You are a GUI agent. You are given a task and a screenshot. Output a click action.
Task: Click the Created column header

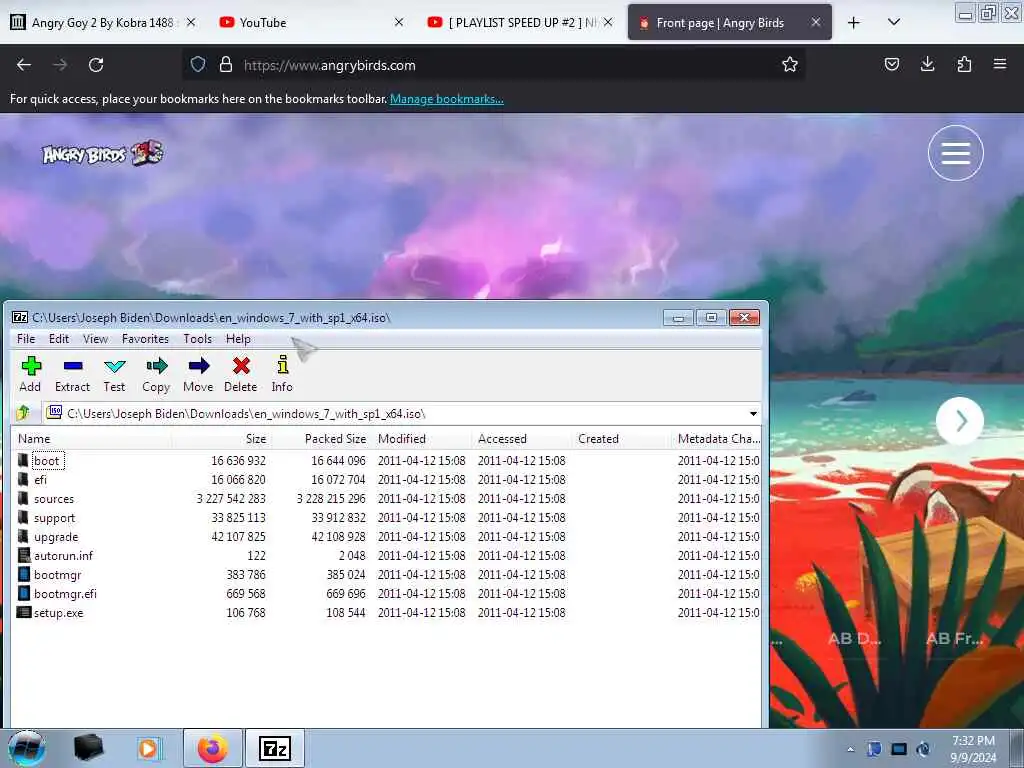click(622, 439)
